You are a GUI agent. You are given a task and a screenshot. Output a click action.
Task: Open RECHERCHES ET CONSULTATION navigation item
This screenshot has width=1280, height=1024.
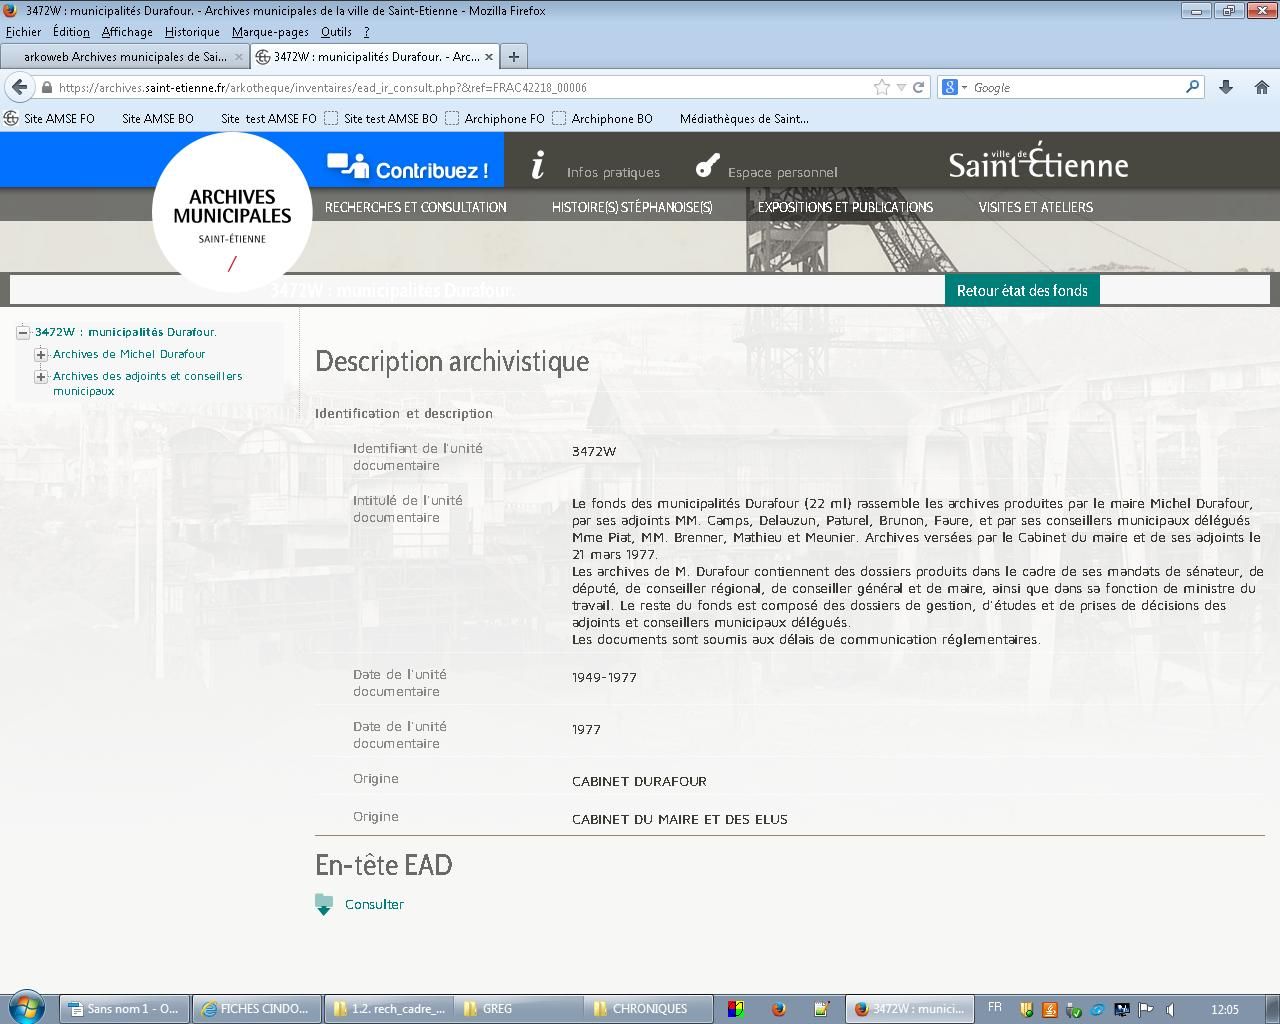click(x=415, y=207)
